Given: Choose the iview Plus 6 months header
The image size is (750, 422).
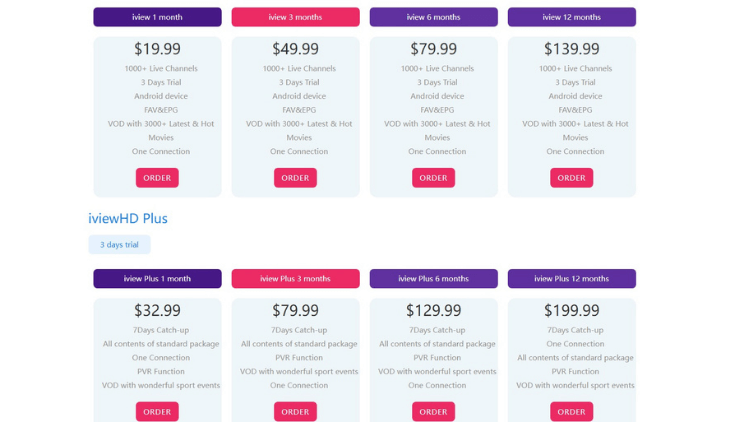Looking at the screenshot, I should 433,279.
